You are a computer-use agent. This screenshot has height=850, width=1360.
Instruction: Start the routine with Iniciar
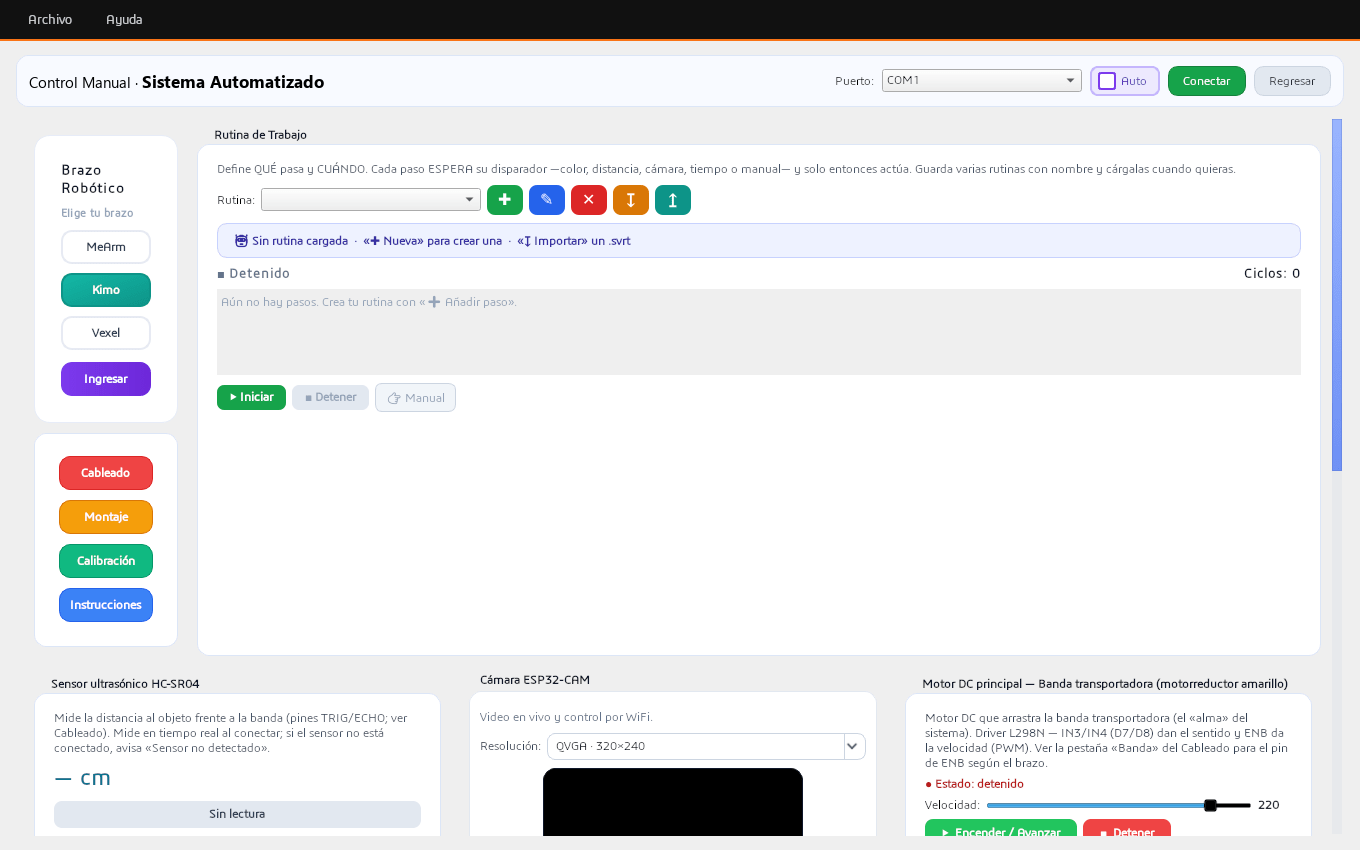tap(251, 397)
